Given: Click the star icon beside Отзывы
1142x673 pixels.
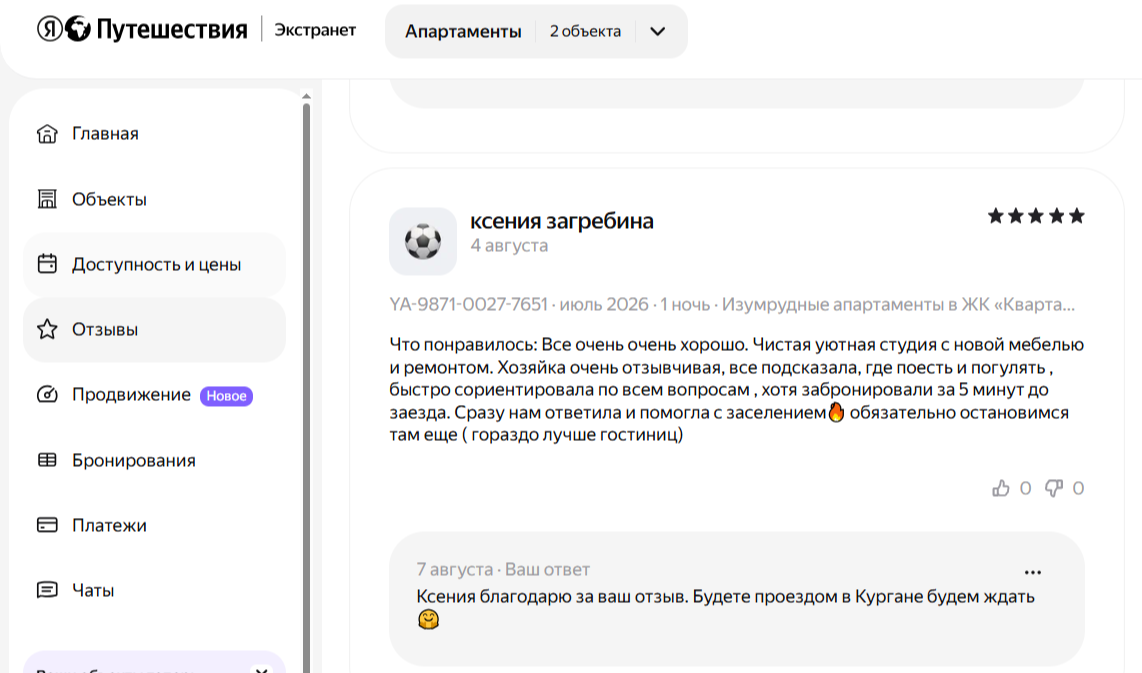Looking at the screenshot, I should [47, 329].
